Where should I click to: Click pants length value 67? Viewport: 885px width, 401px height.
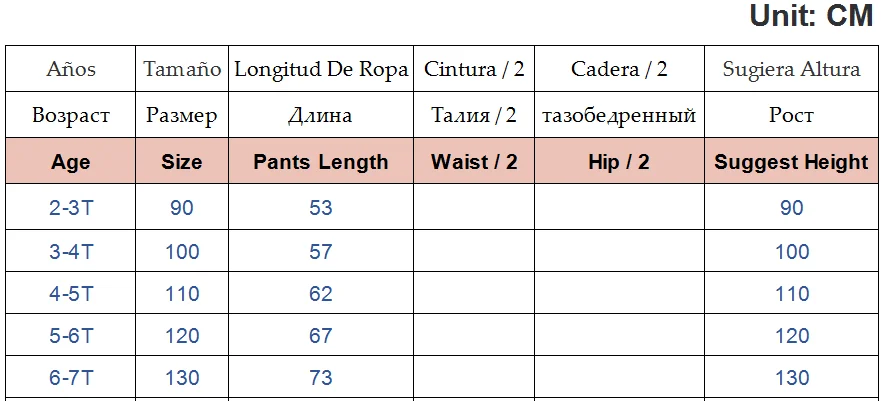pos(321,336)
